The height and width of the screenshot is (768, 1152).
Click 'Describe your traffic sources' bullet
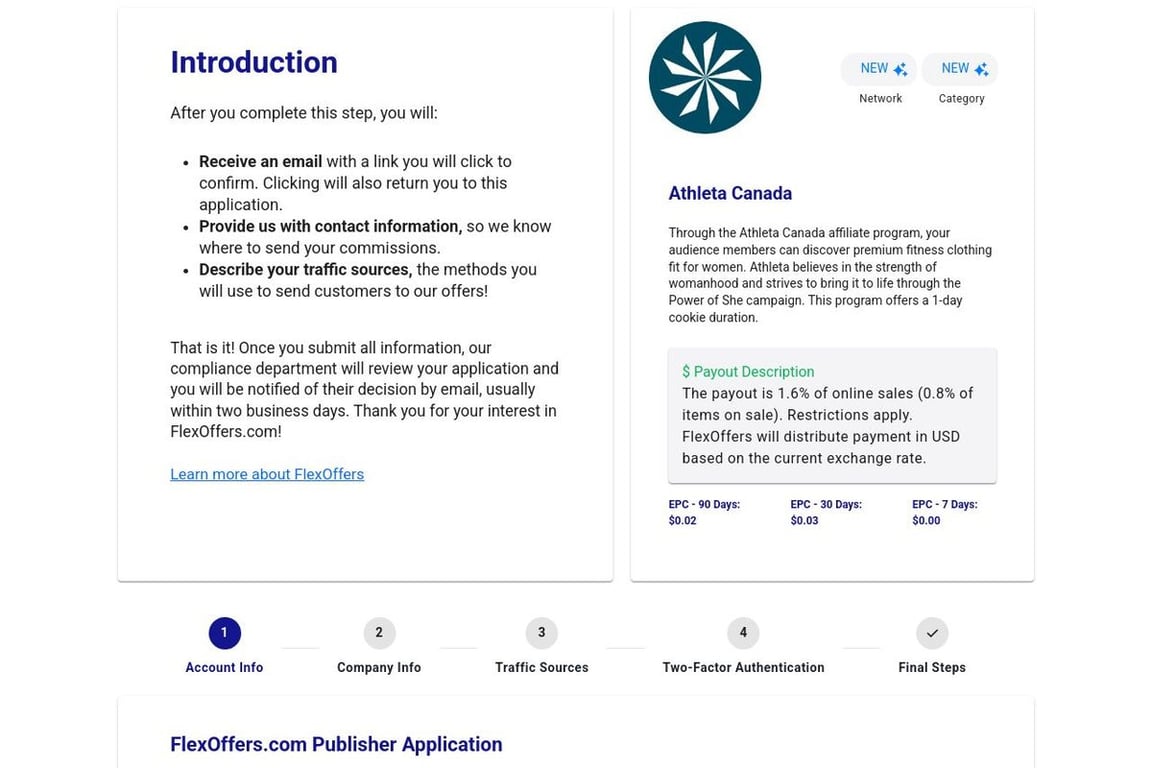point(367,280)
